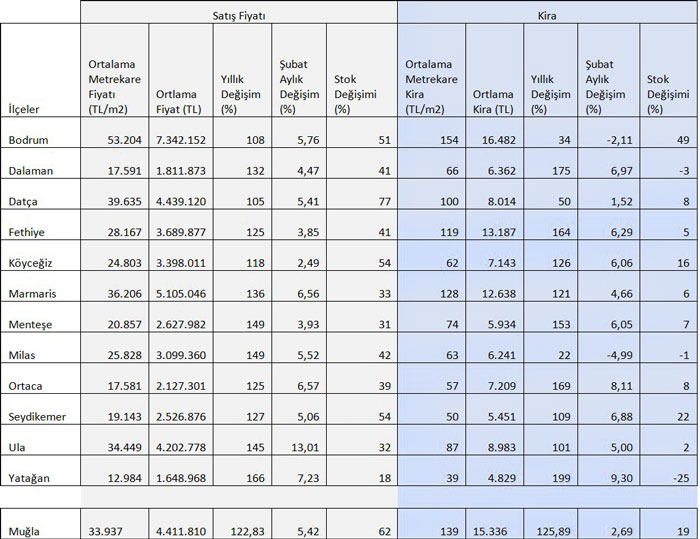Click the Ortalama Metrekare Fiyatı column header
The image size is (700, 539).
click(x=114, y=87)
